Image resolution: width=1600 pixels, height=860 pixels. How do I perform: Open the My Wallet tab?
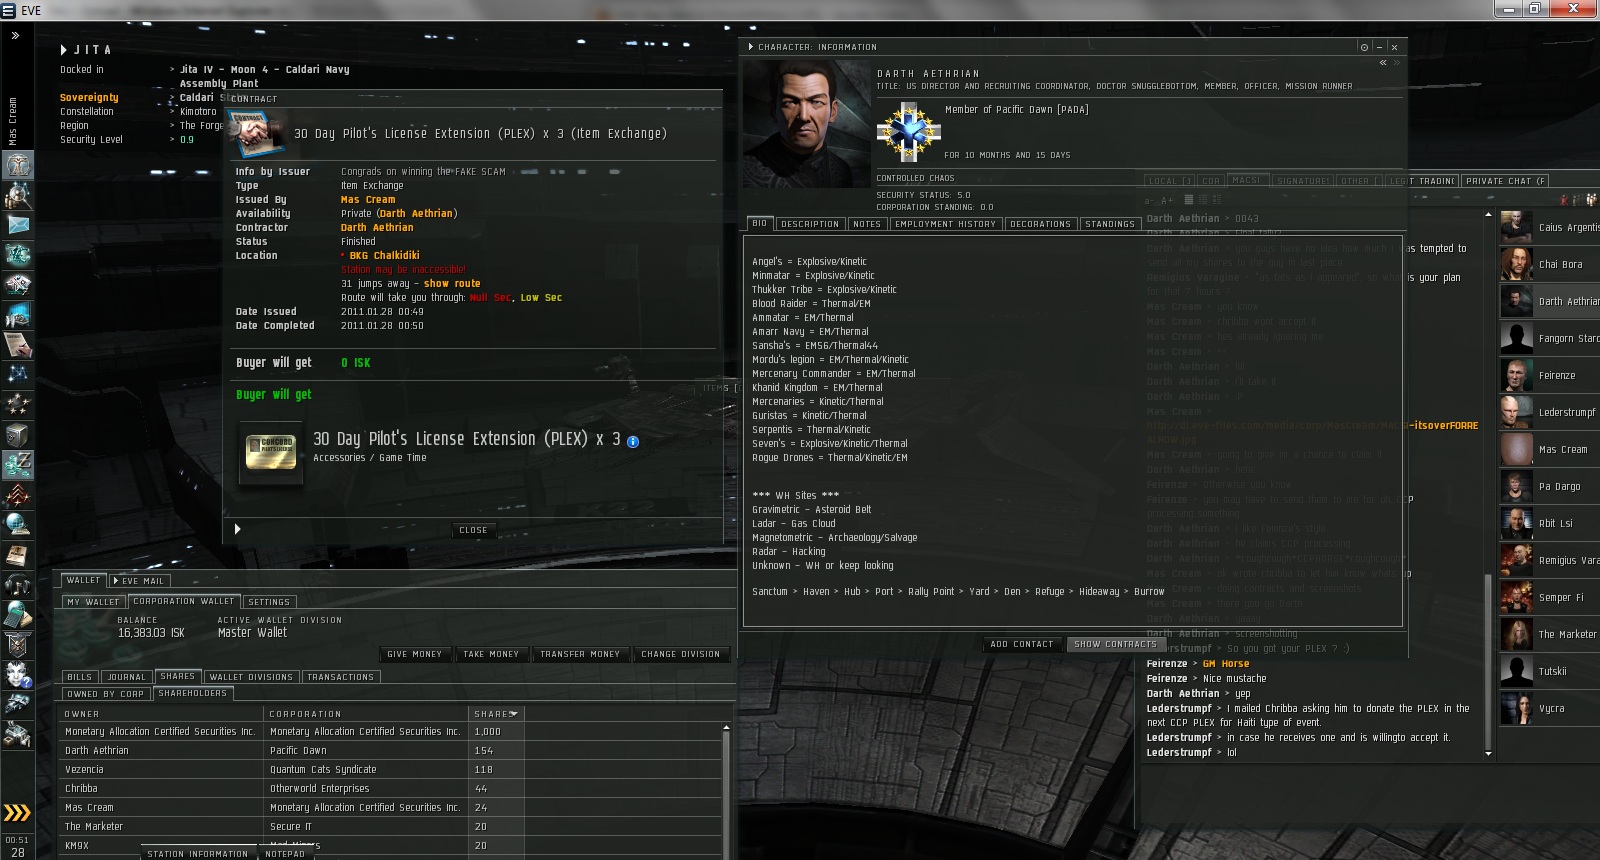click(x=93, y=602)
